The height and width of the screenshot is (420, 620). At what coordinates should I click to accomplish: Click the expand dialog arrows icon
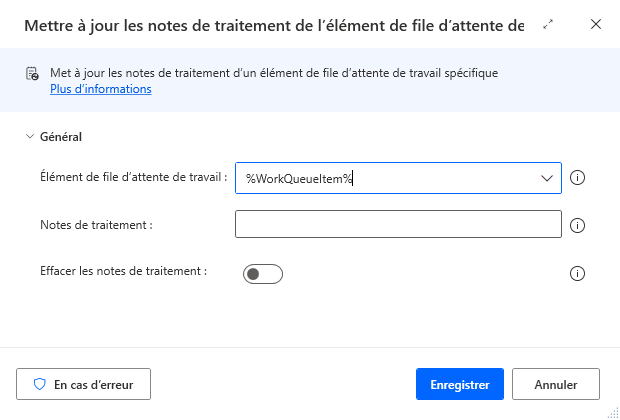pyautogui.click(x=548, y=25)
